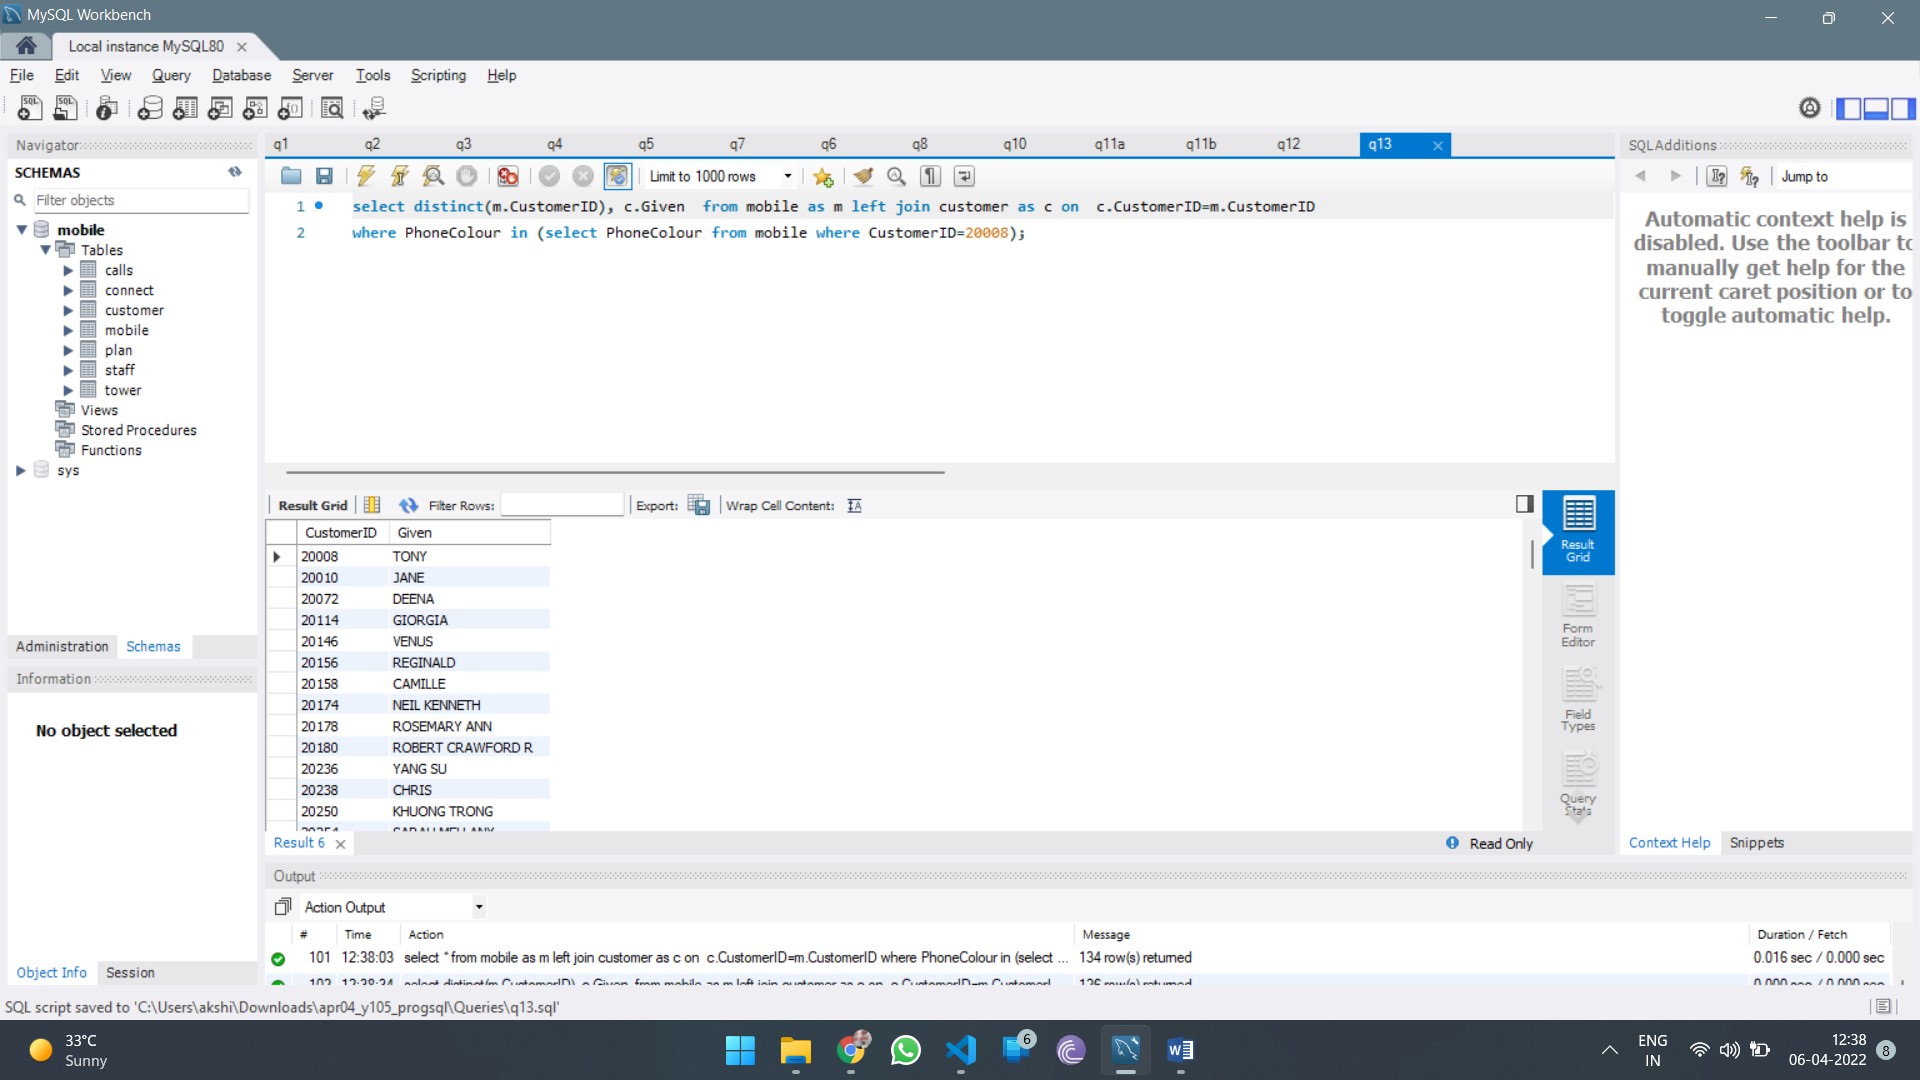Create a new schema icon
1920x1080 pixels.
click(x=150, y=108)
